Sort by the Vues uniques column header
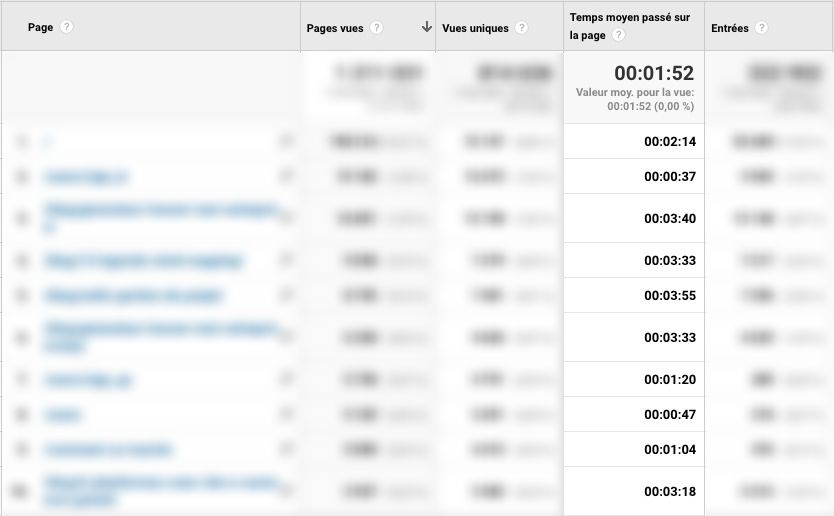The image size is (834, 516). [x=475, y=29]
